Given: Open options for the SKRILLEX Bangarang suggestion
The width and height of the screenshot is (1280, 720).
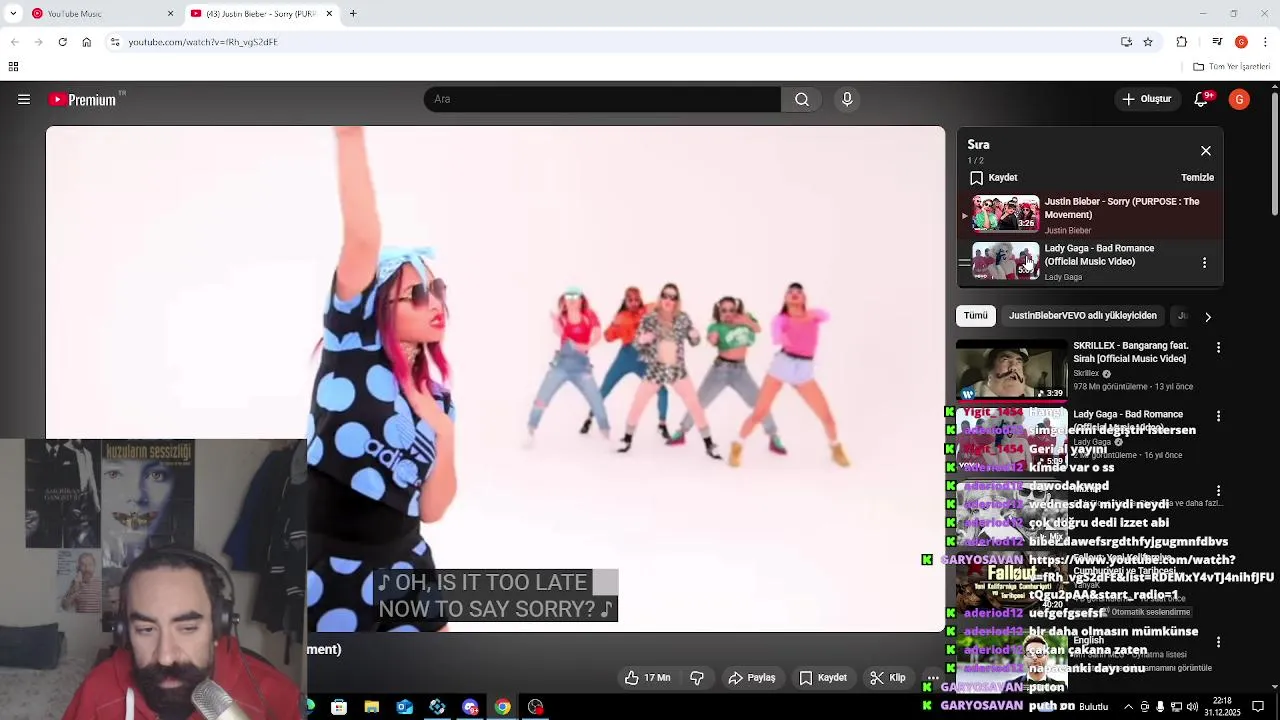Looking at the screenshot, I should point(1218,347).
